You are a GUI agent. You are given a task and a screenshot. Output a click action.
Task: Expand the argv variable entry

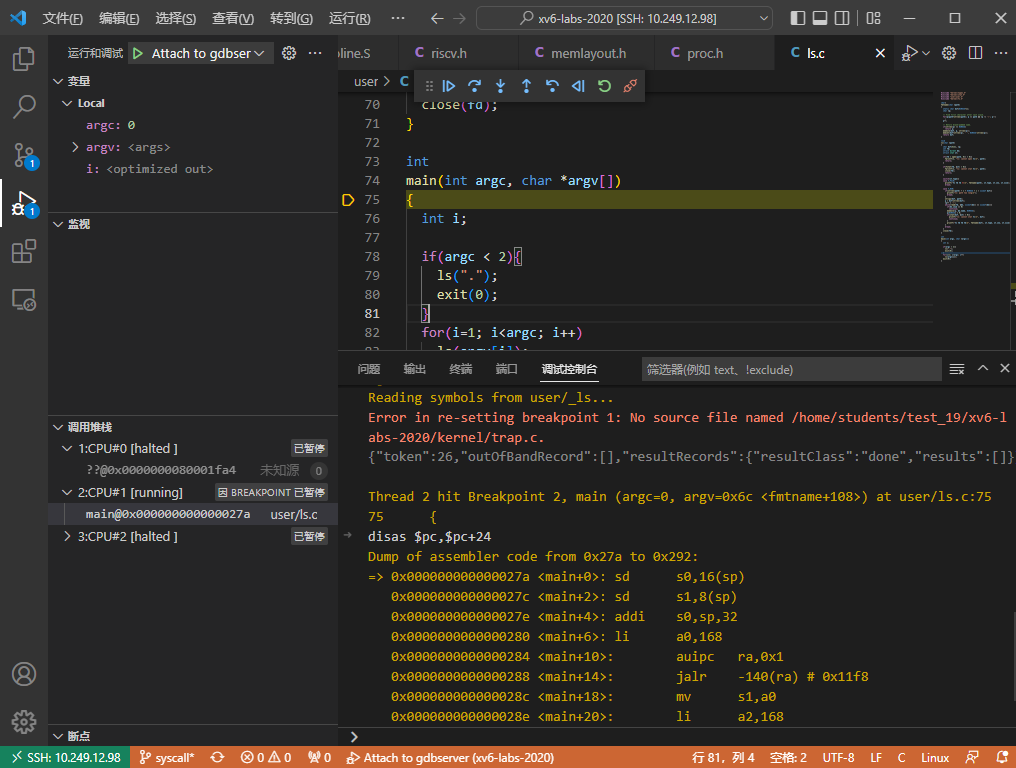pyautogui.click(x=76, y=147)
